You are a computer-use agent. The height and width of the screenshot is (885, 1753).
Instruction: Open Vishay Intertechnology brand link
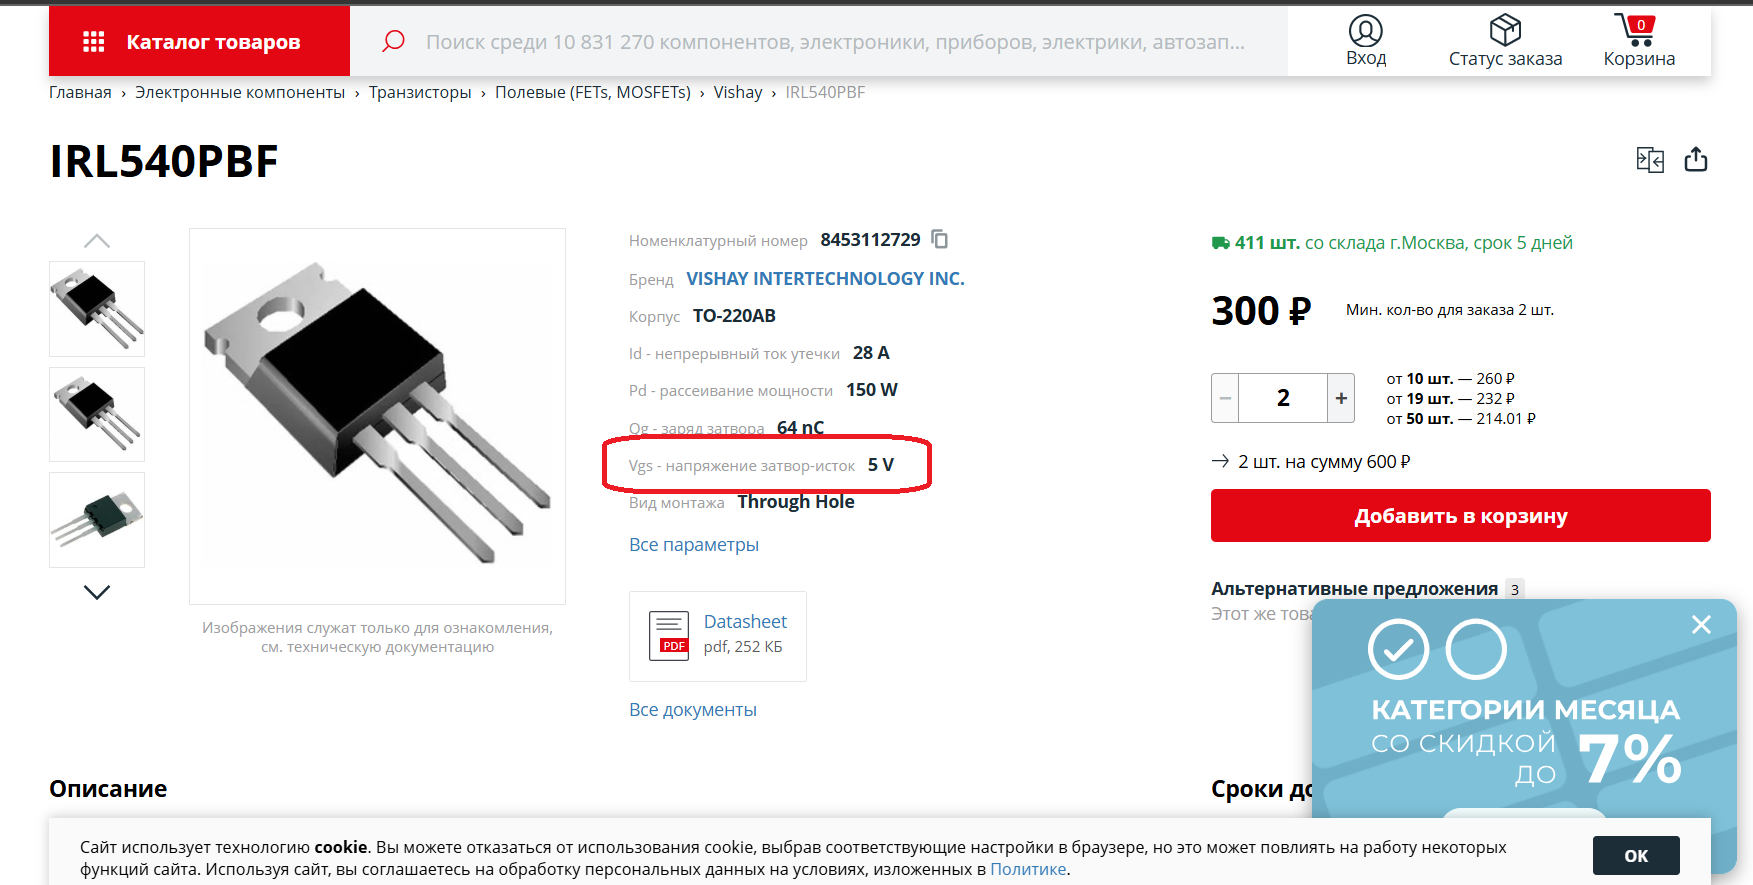point(825,279)
